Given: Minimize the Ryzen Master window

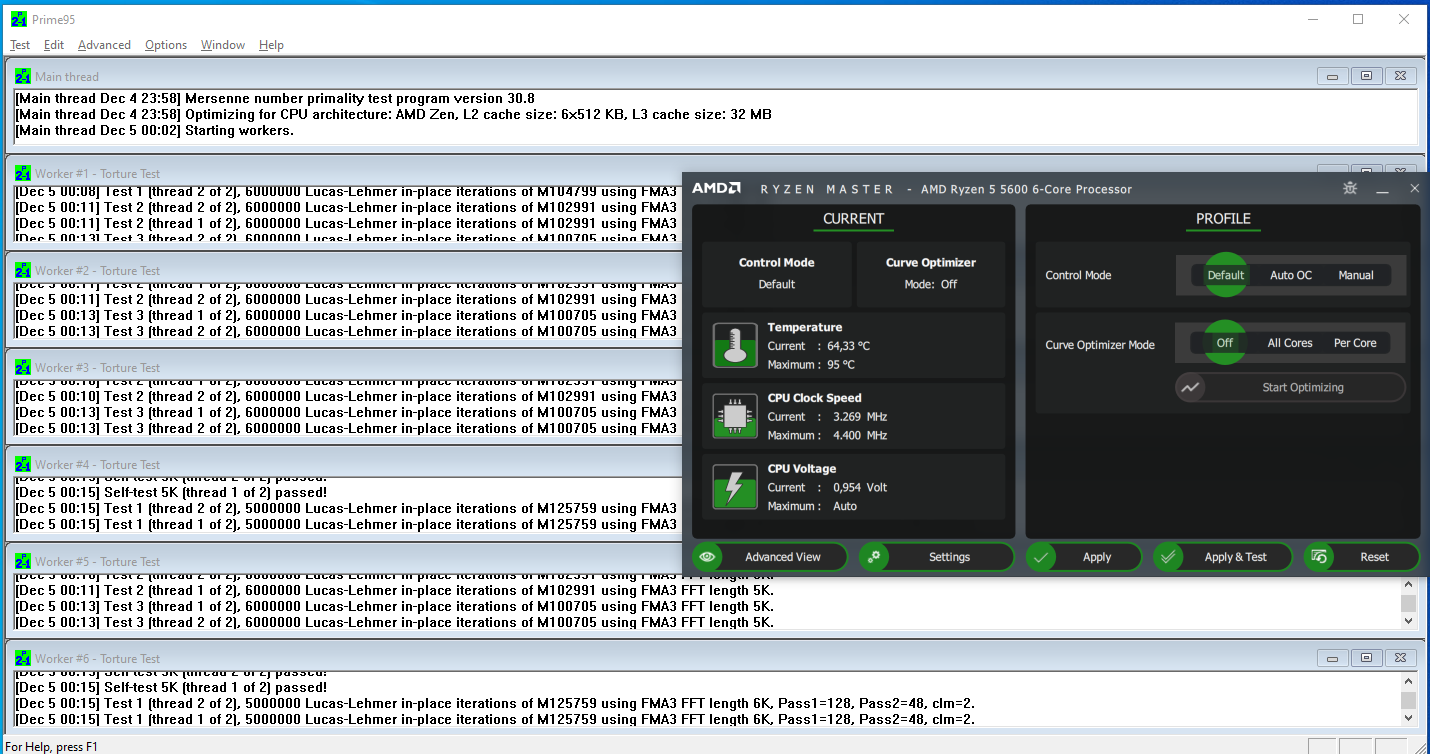Looking at the screenshot, I should pos(1383,189).
